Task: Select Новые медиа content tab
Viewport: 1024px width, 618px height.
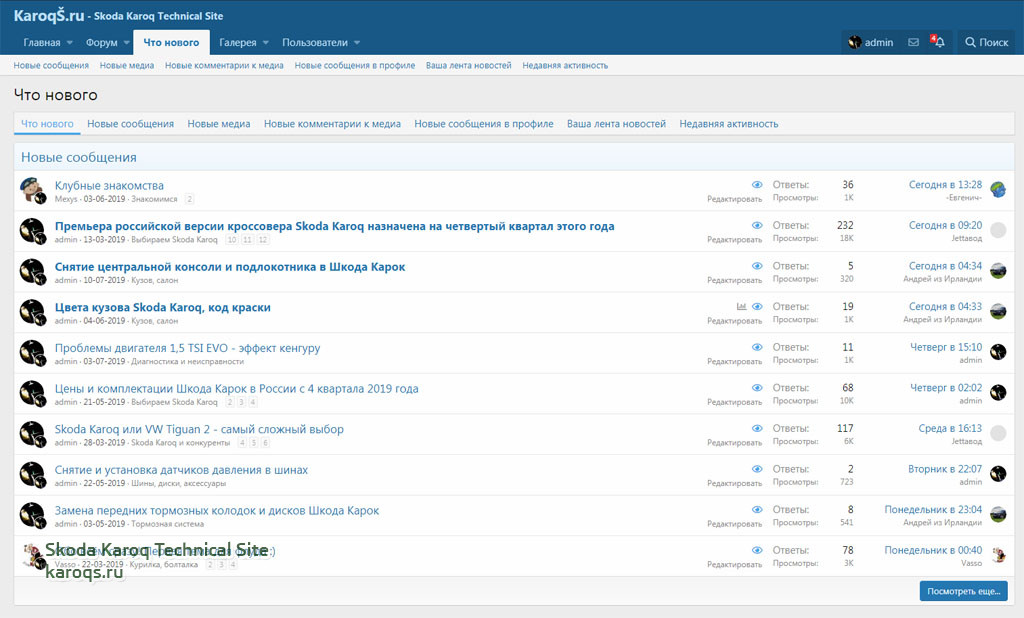Action: coord(219,123)
